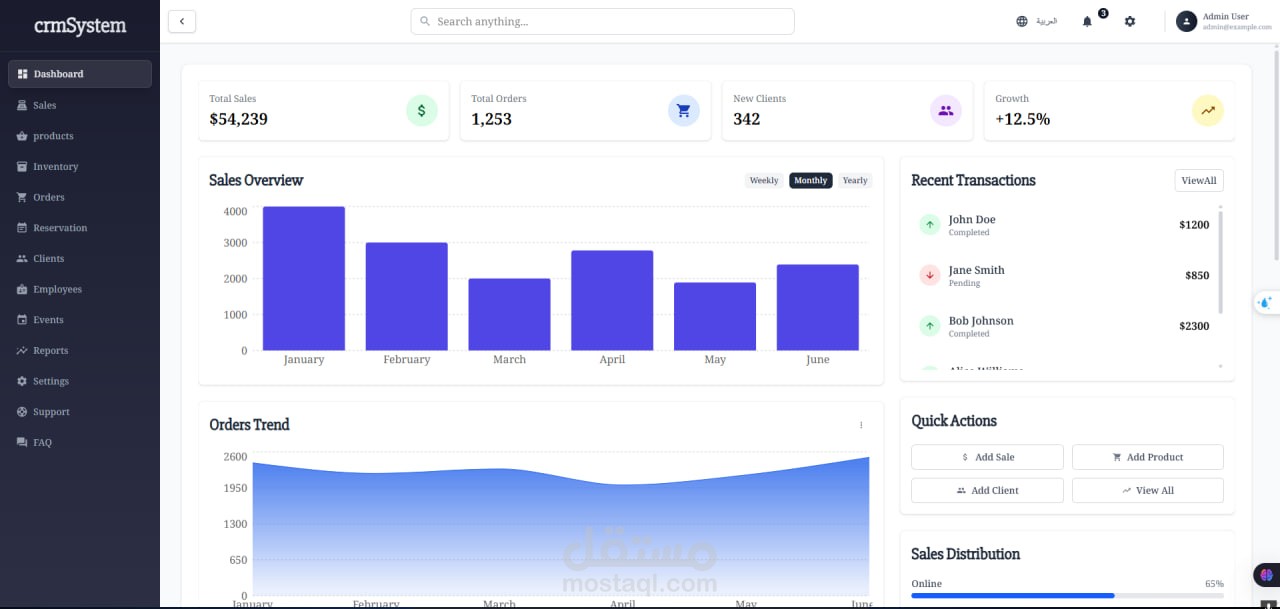Click the June bar in Sales Overview
Screen dimensions: 1280x609
(818, 308)
